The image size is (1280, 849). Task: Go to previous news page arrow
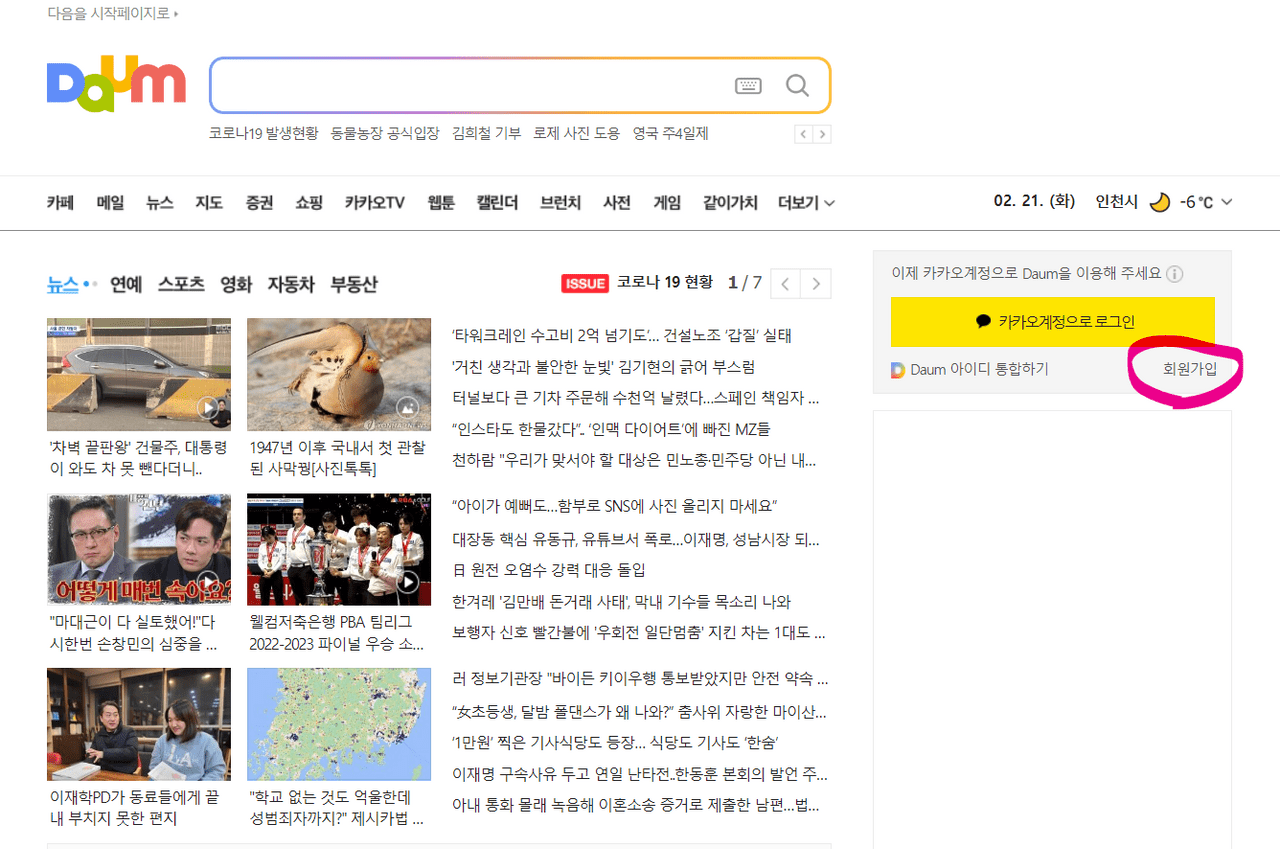pos(785,284)
